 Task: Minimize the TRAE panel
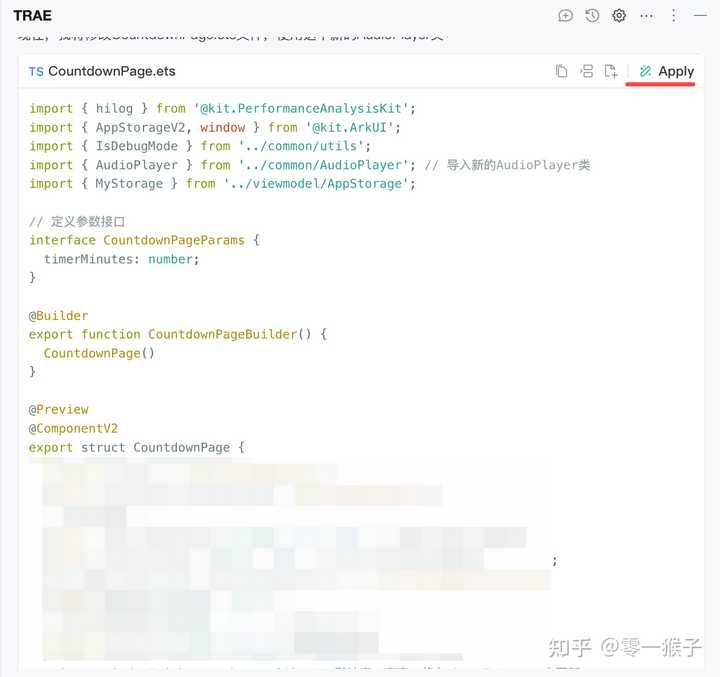pos(700,16)
